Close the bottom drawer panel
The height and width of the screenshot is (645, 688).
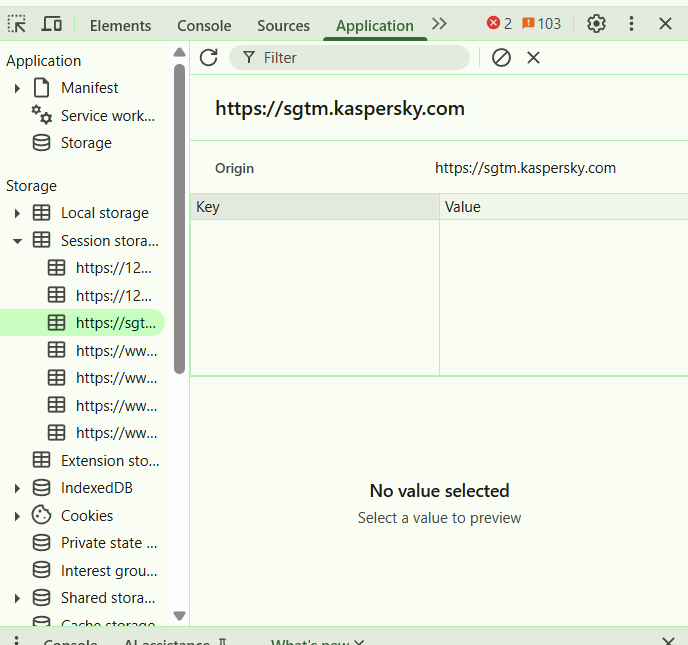coord(668,641)
